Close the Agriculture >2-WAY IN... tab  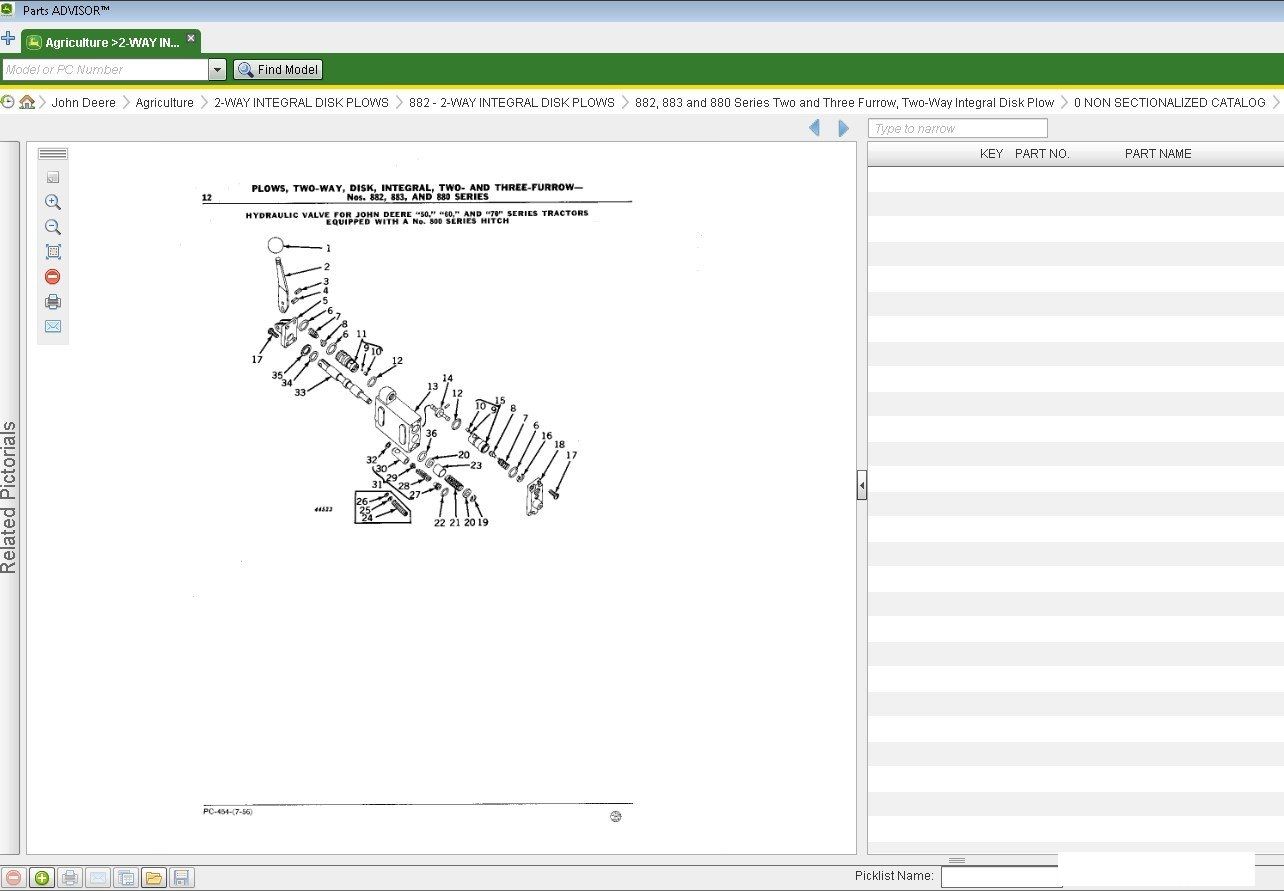coord(191,39)
